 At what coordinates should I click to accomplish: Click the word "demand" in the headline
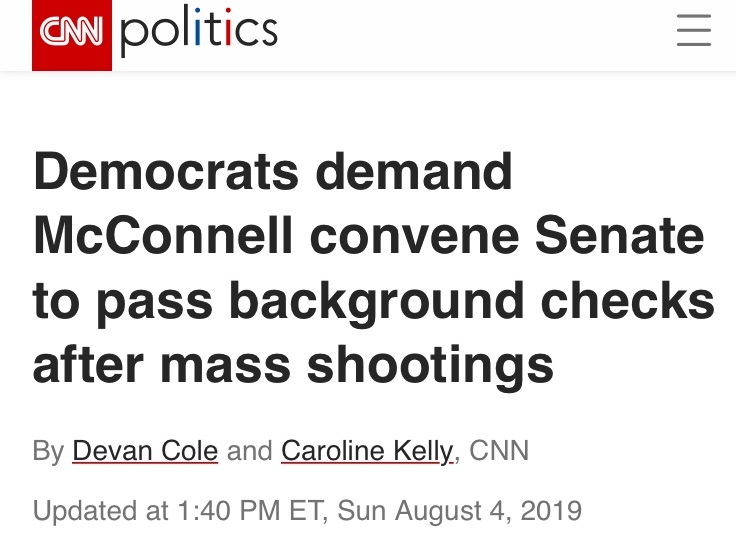[x=414, y=171]
